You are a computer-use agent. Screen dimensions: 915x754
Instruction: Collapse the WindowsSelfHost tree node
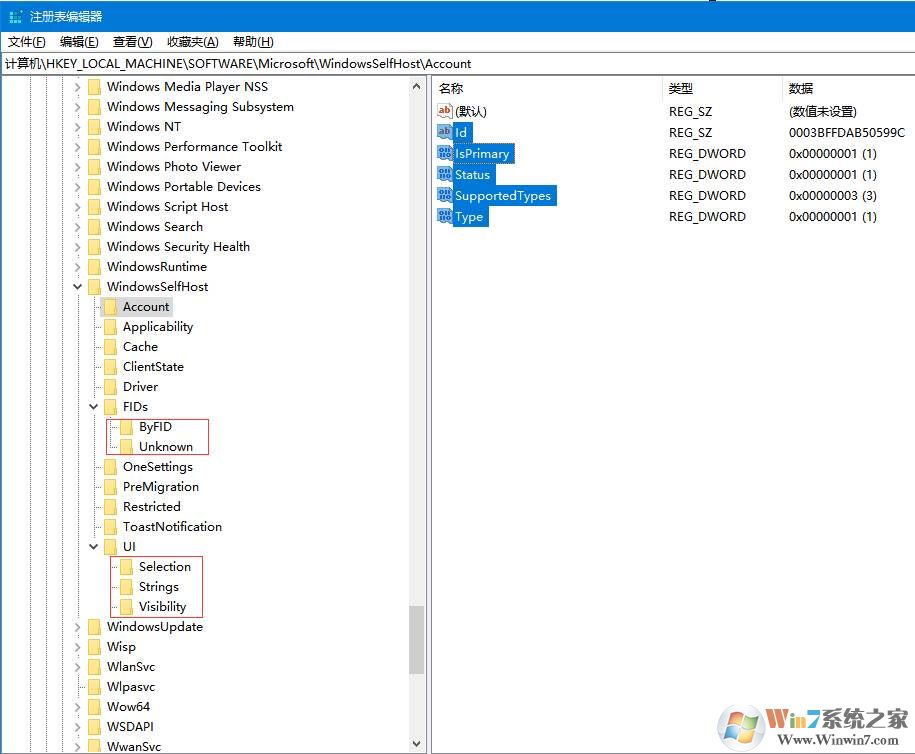click(x=78, y=287)
